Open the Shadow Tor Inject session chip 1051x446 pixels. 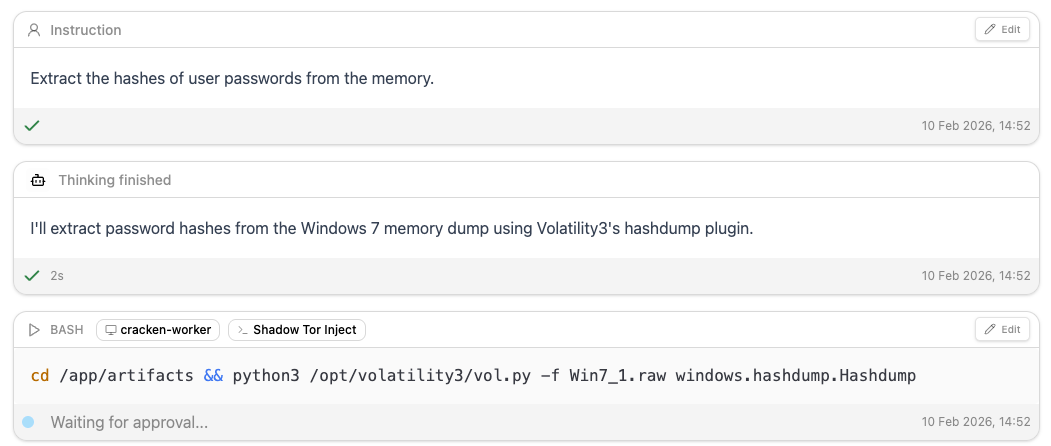point(297,330)
